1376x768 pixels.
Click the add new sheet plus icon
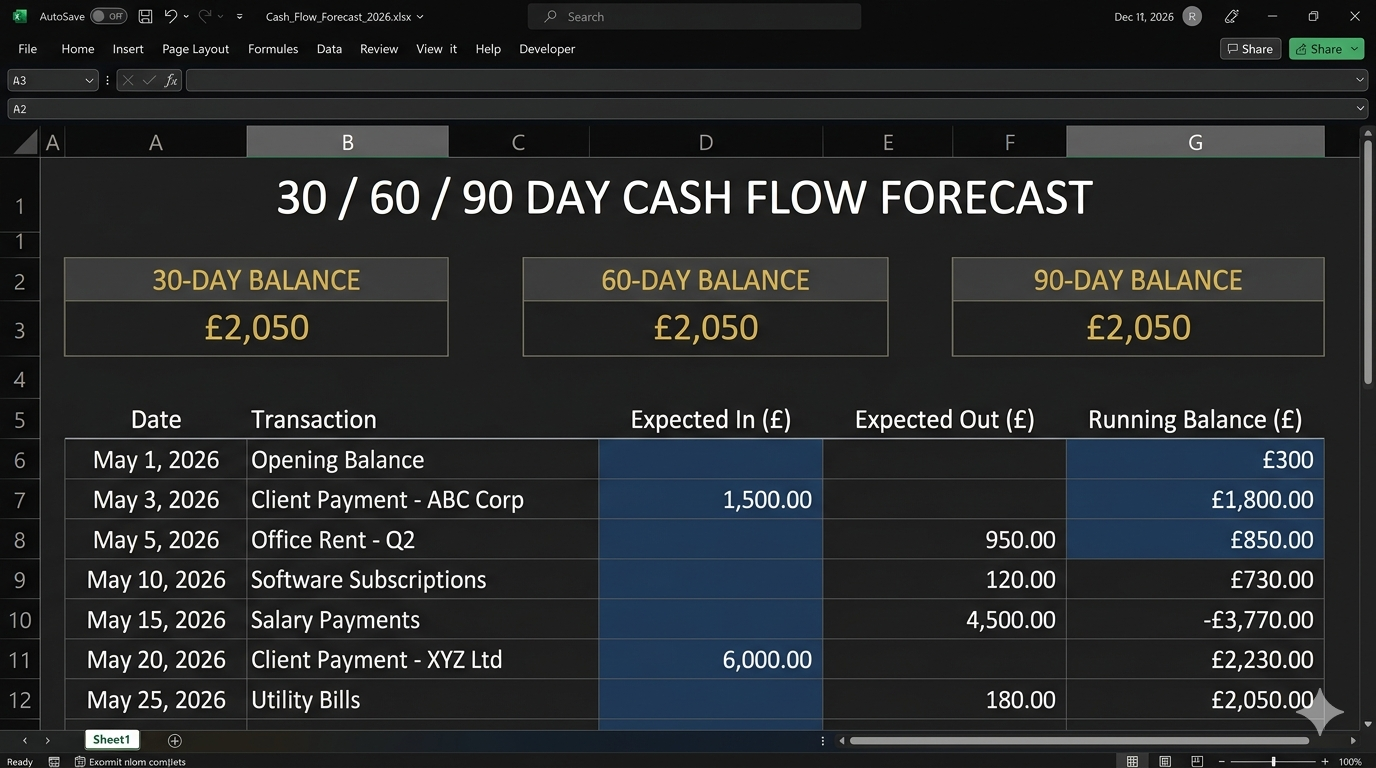tap(175, 740)
